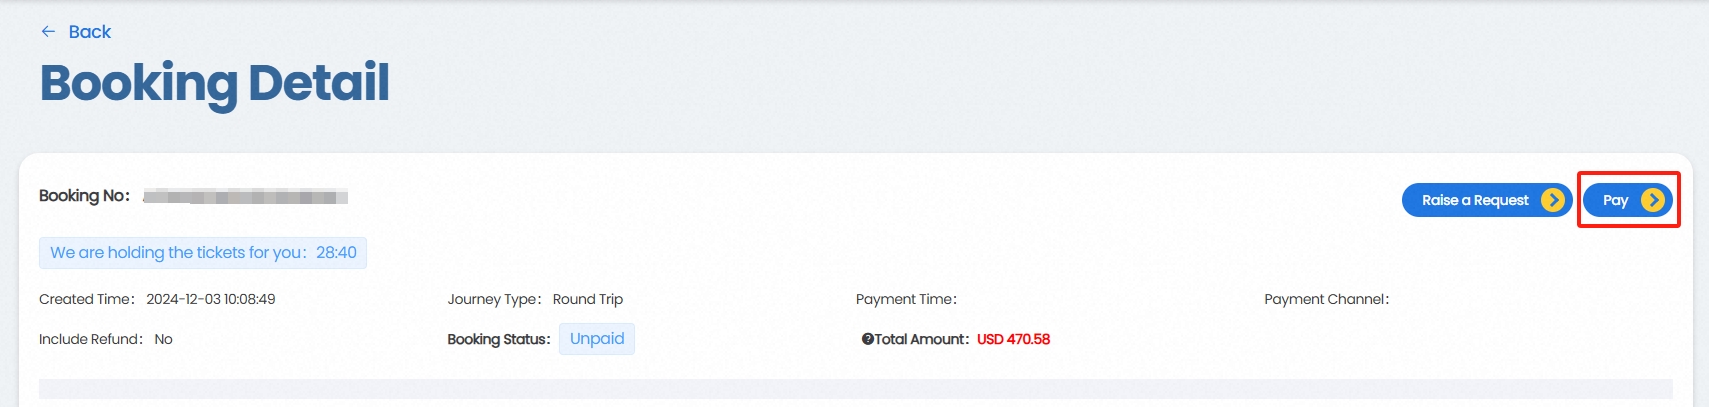Click the ticket holding countdown banner
The width and height of the screenshot is (1709, 407).
point(203,253)
